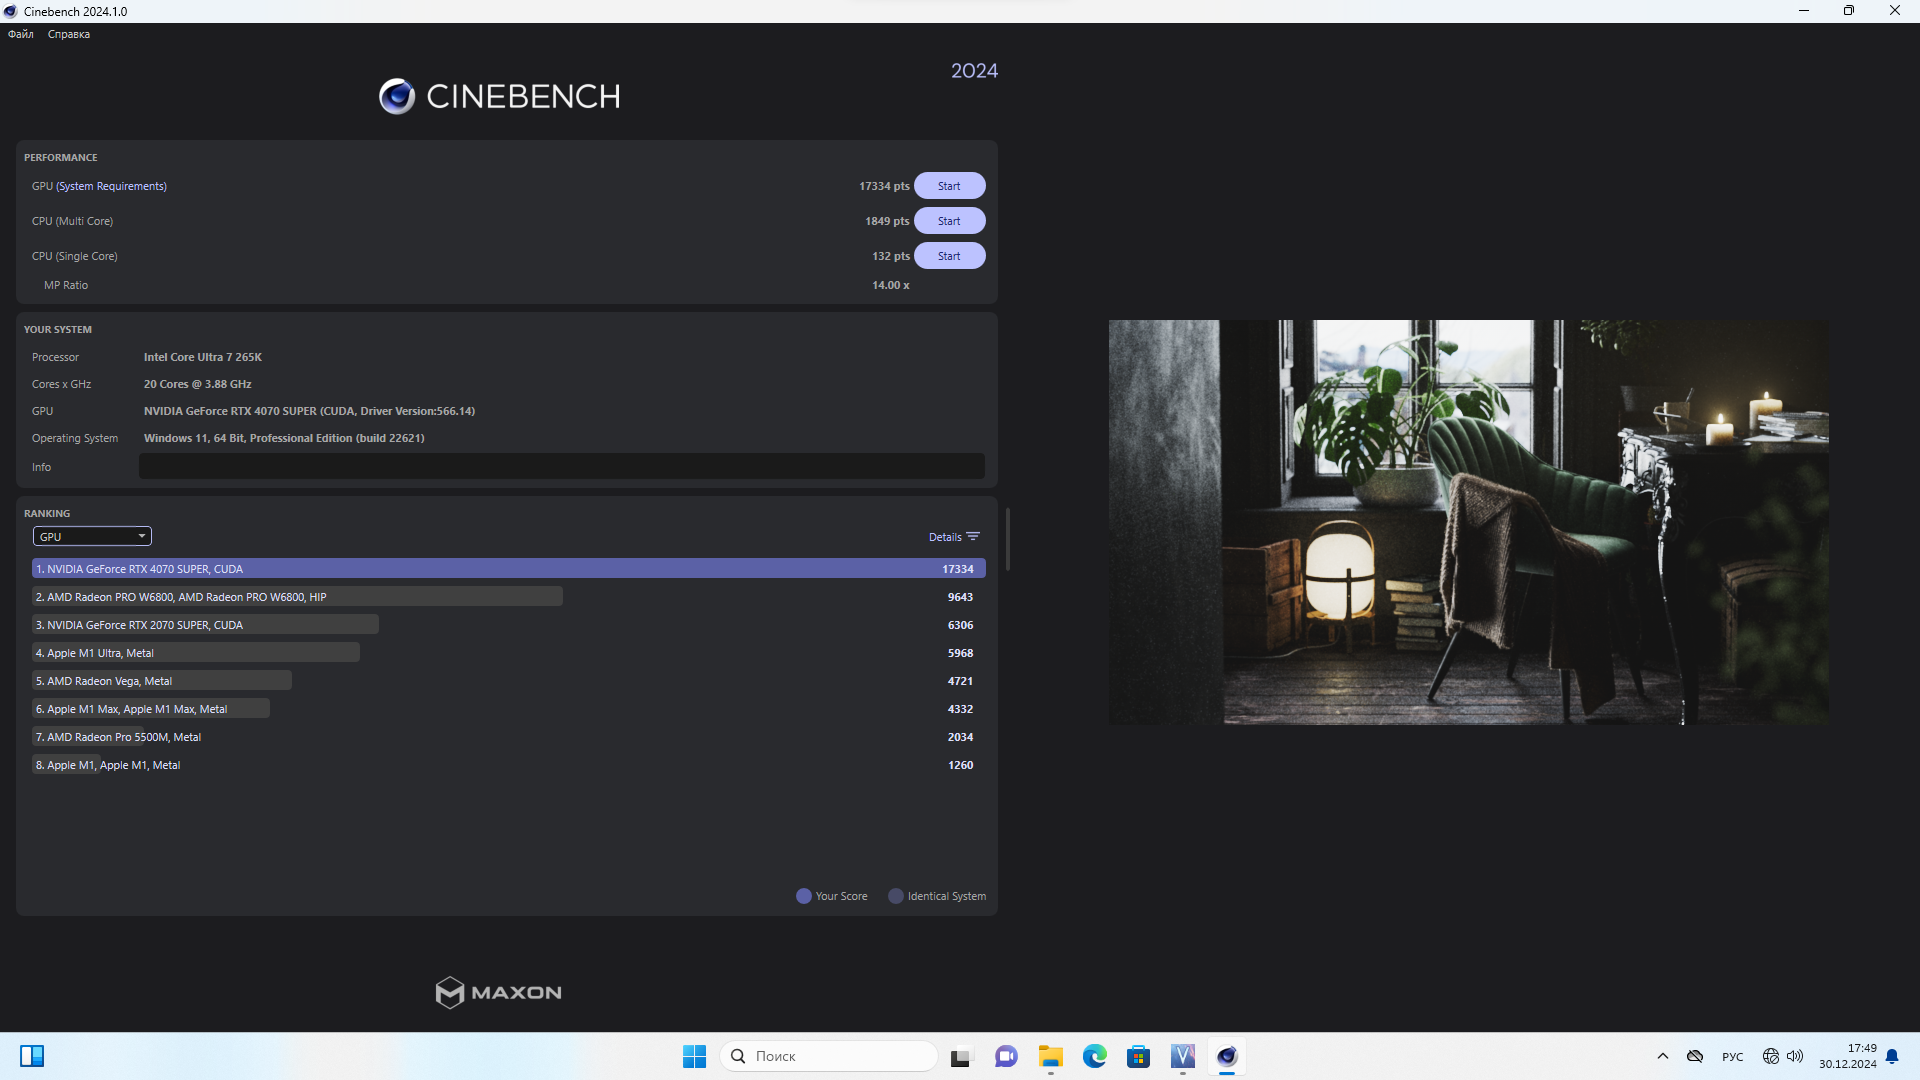Screen dimensions: 1920x1080
Task: Toggle ranking Details filter
Action: (x=954, y=537)
